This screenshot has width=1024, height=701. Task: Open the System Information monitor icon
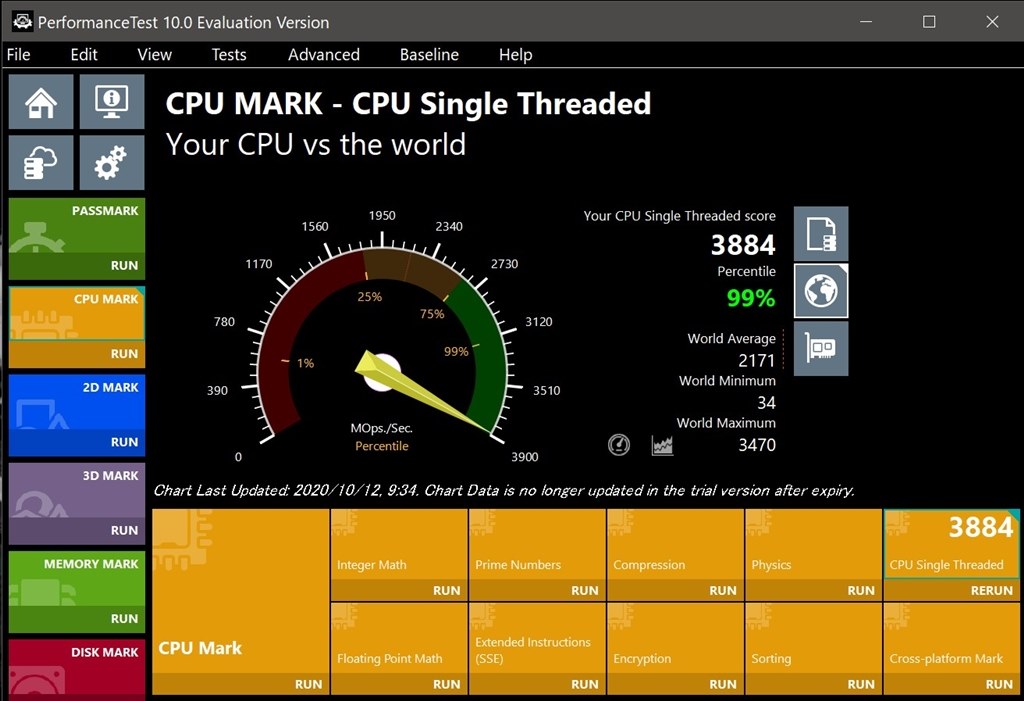112,102
